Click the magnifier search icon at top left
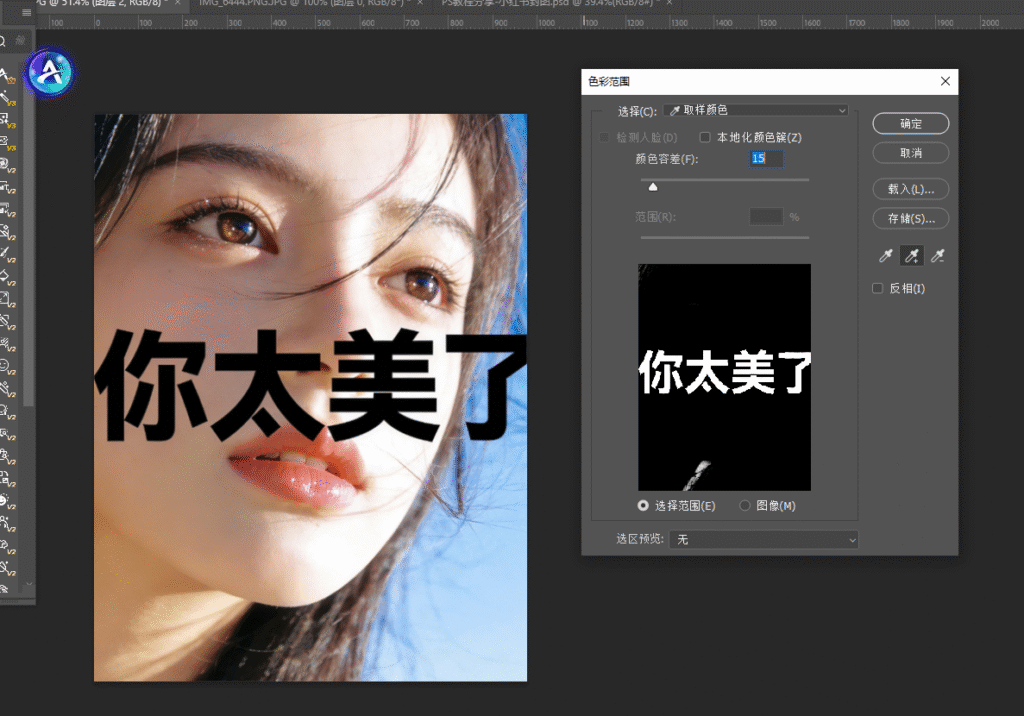Image resolution: width=1024 pixels, height=716 pixels. [x=4, y=42]
